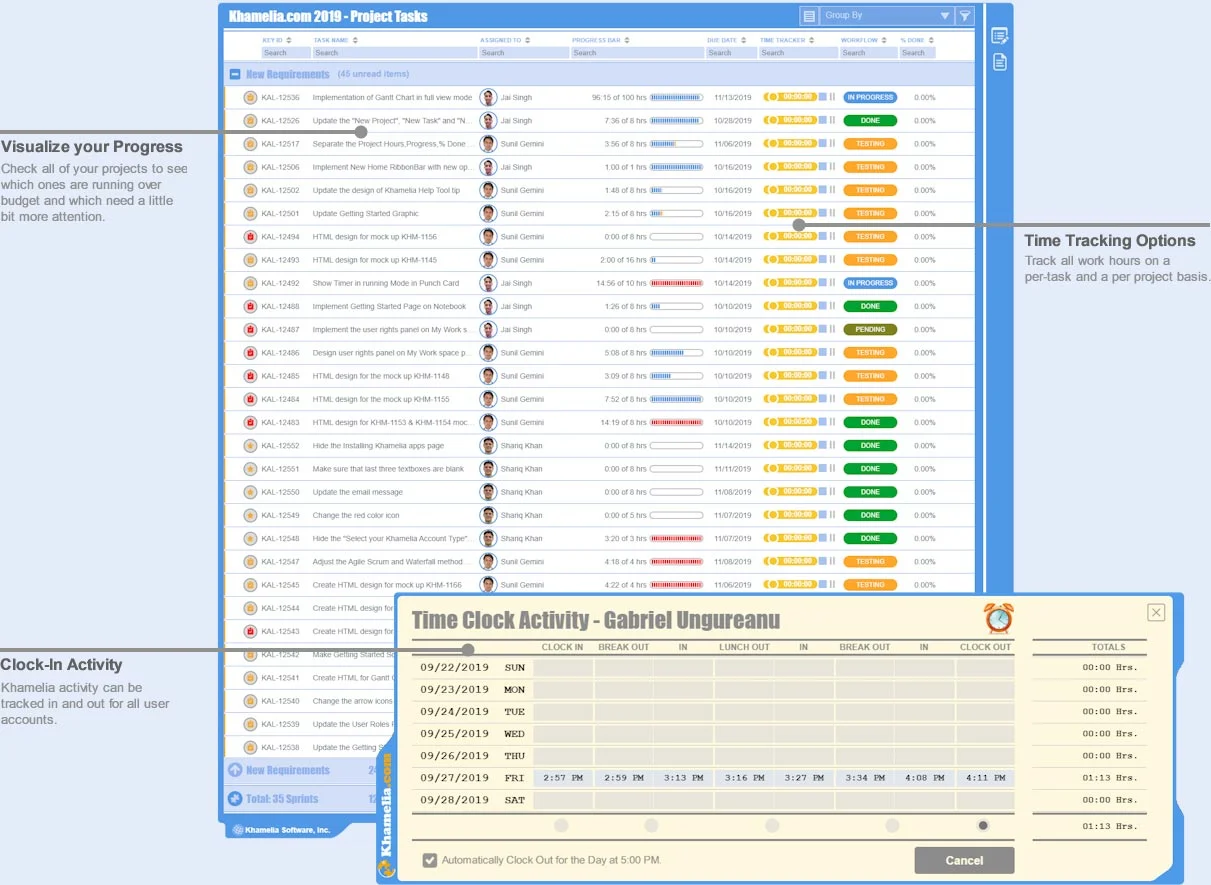
Task: Click the '(45 unread items)' label
Action: point(373,74)
